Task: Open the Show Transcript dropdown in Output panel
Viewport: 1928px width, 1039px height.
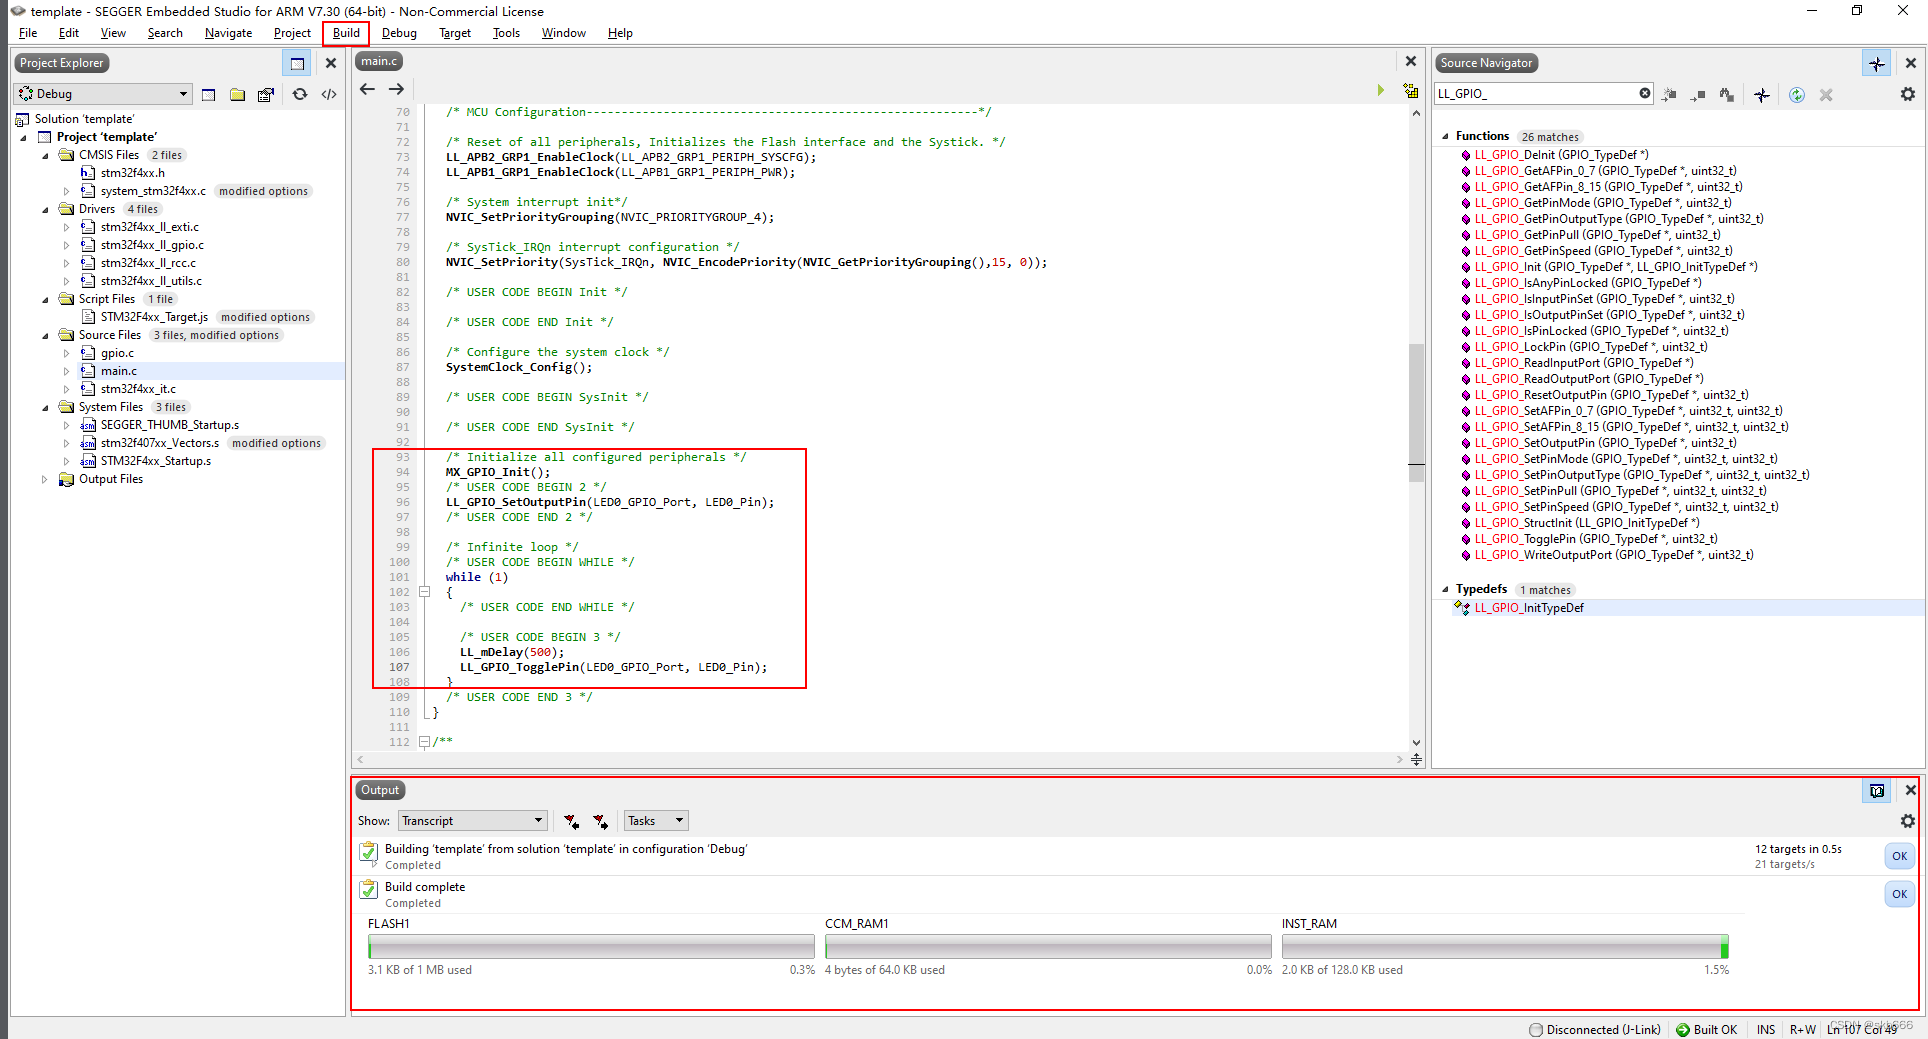Action: point(471,820)
